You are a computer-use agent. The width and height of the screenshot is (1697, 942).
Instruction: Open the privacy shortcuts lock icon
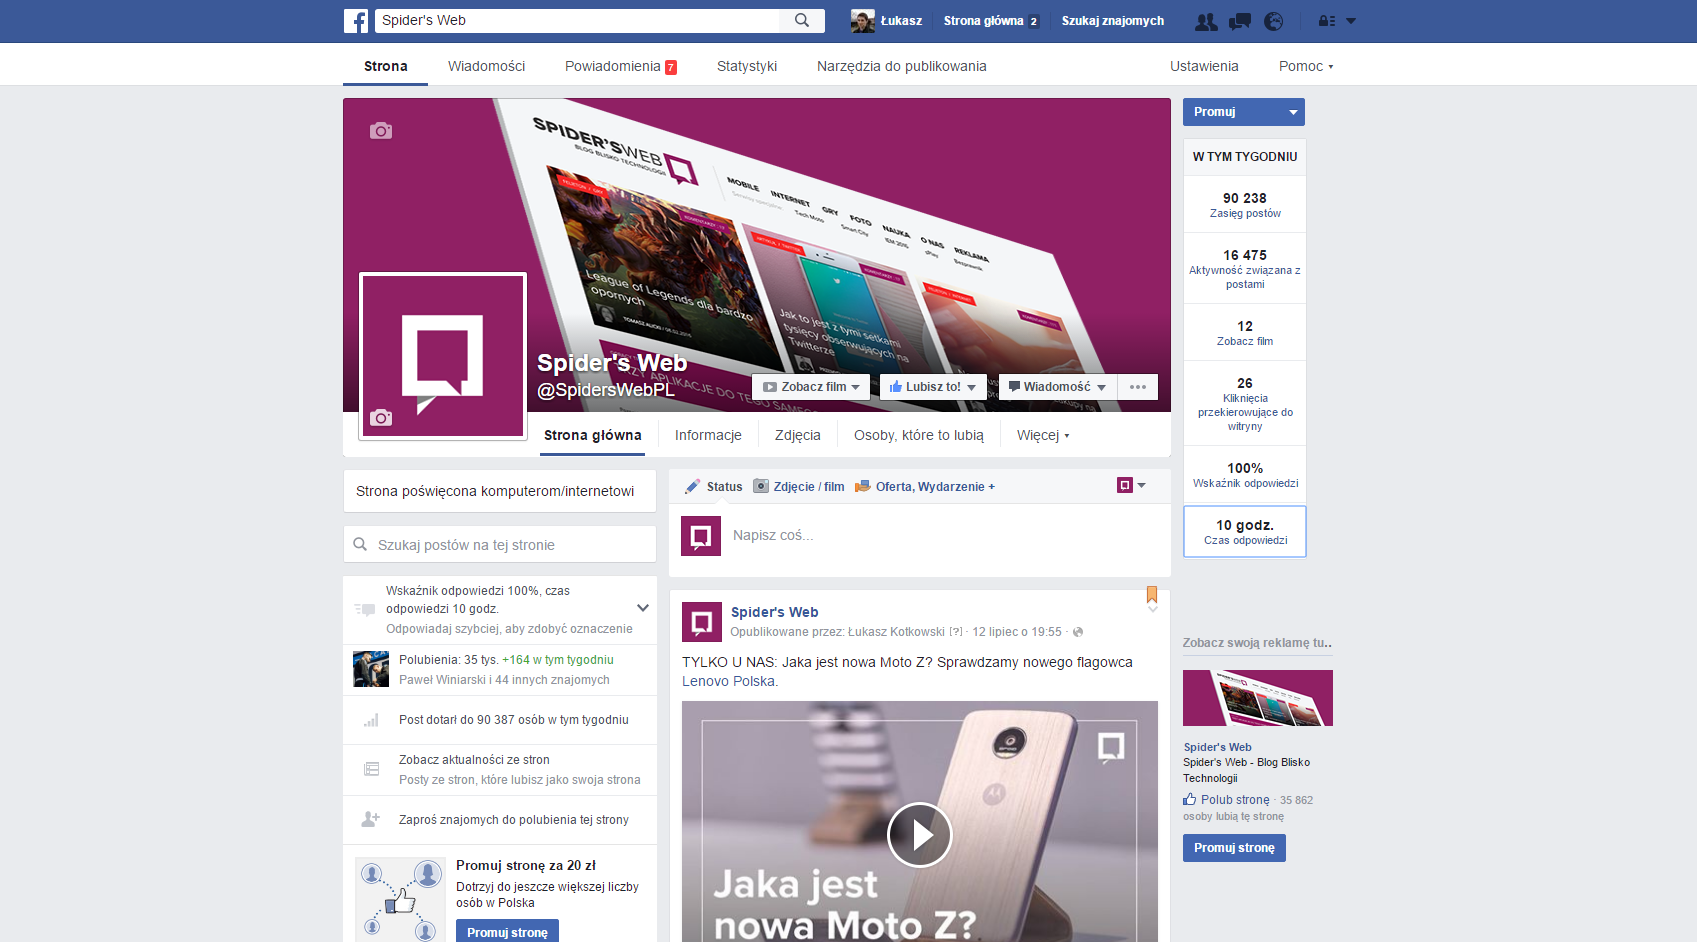1326,21
